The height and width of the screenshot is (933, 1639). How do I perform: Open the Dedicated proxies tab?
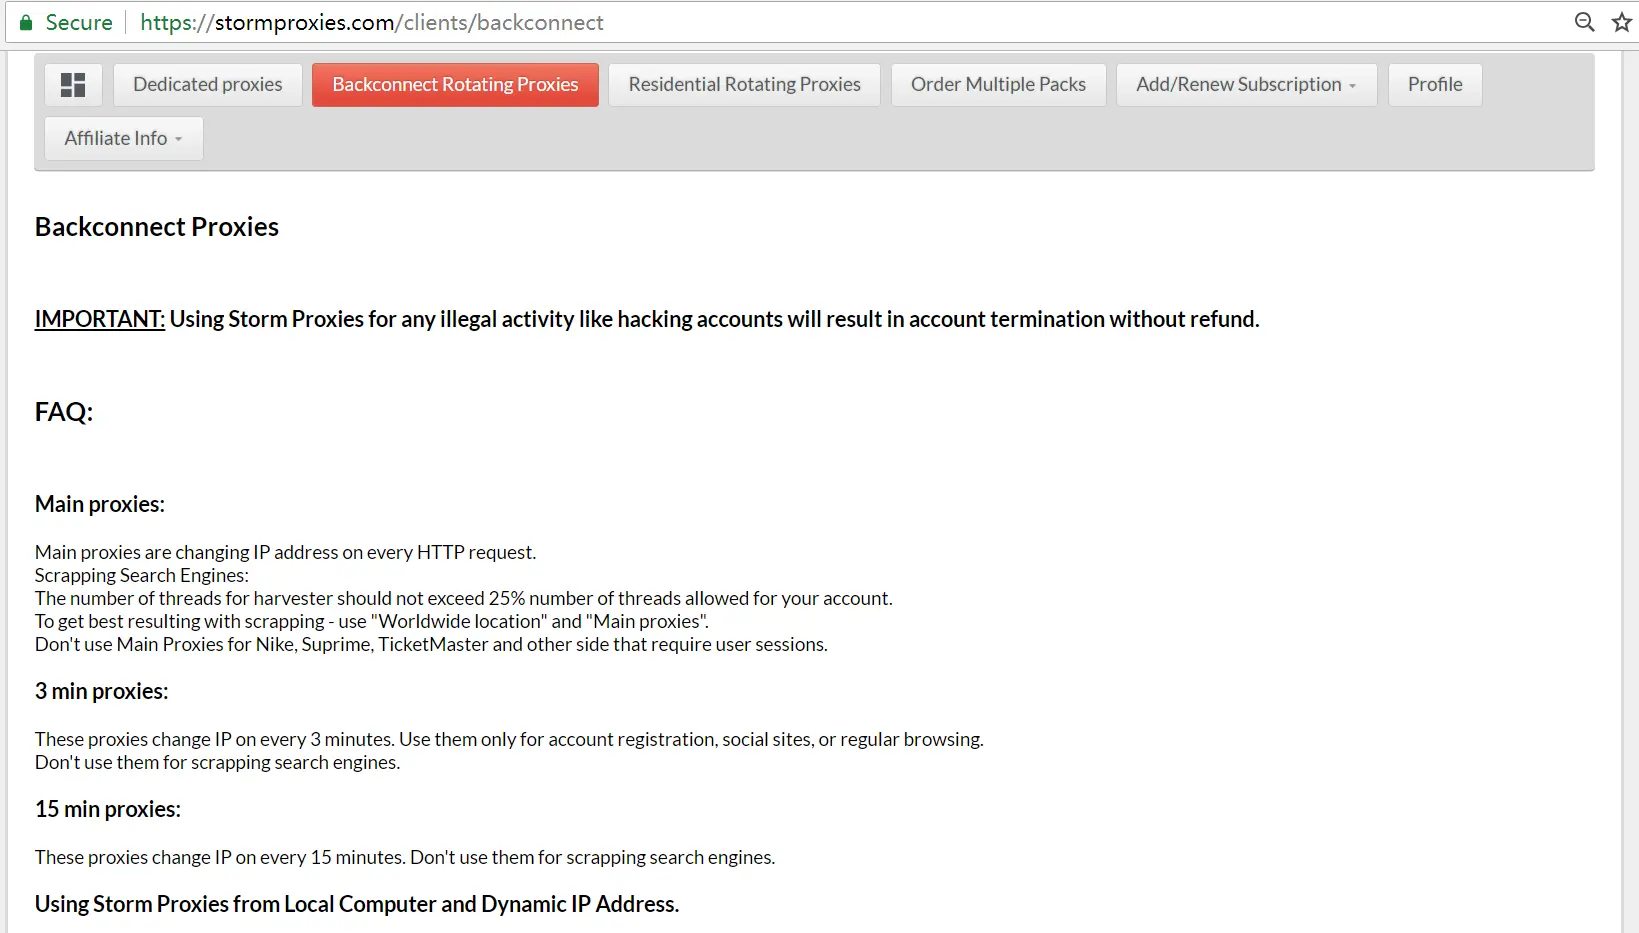point(208,85)
